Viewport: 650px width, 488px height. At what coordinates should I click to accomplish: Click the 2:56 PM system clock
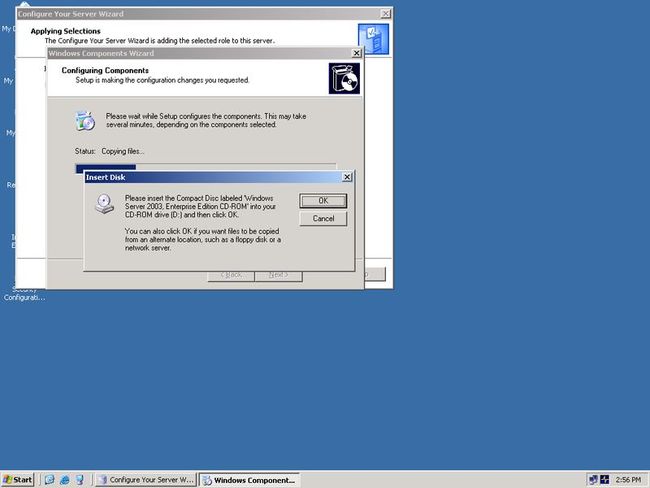[x=628, y=480]
